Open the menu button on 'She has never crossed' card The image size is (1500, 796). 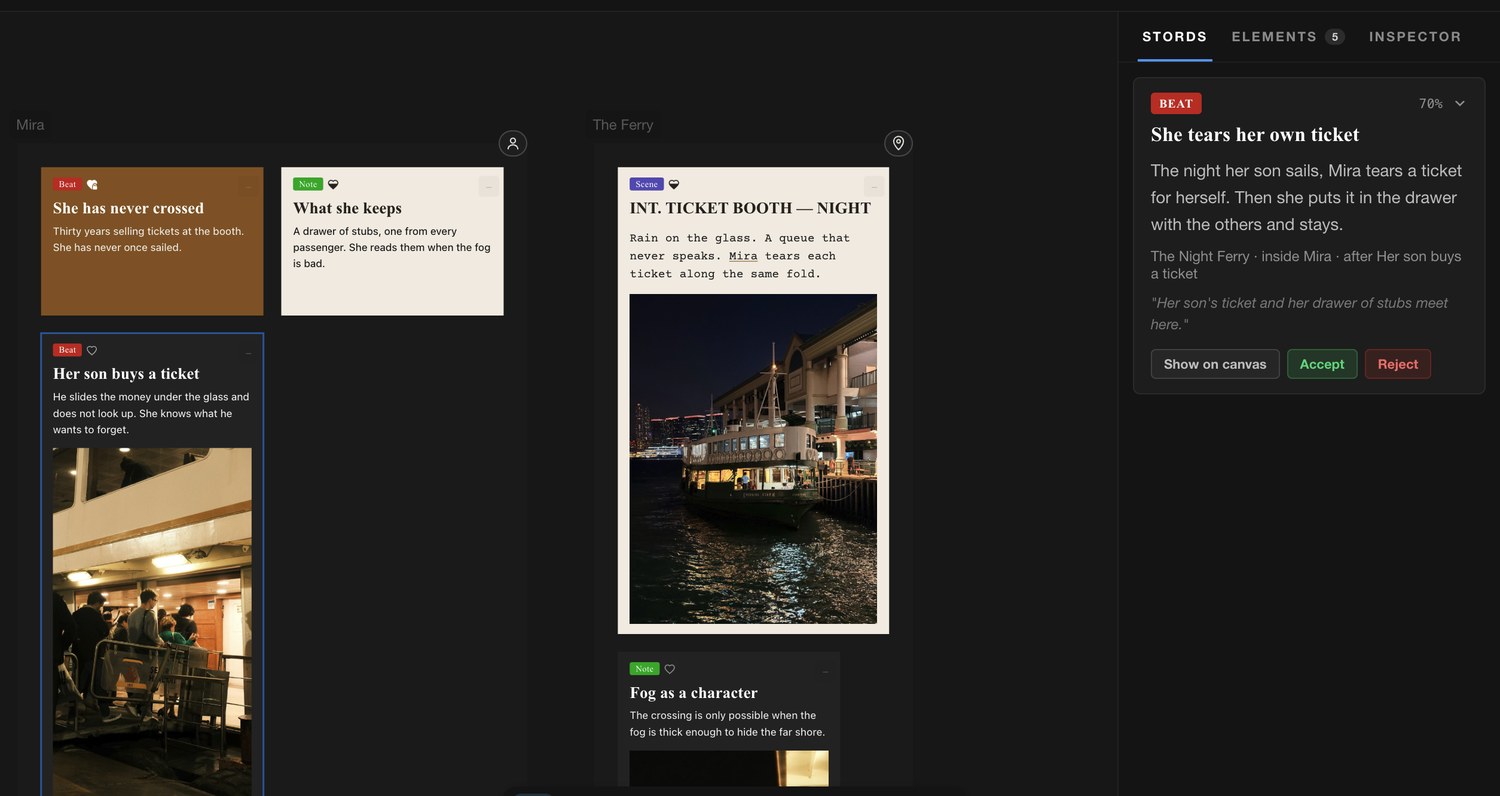pos(248,186)
